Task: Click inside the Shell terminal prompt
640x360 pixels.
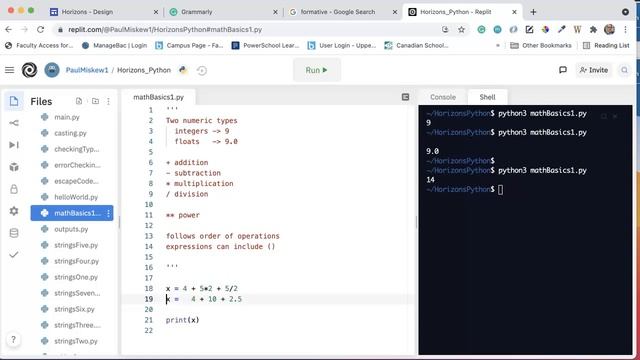Action: [x=500, y=189]
